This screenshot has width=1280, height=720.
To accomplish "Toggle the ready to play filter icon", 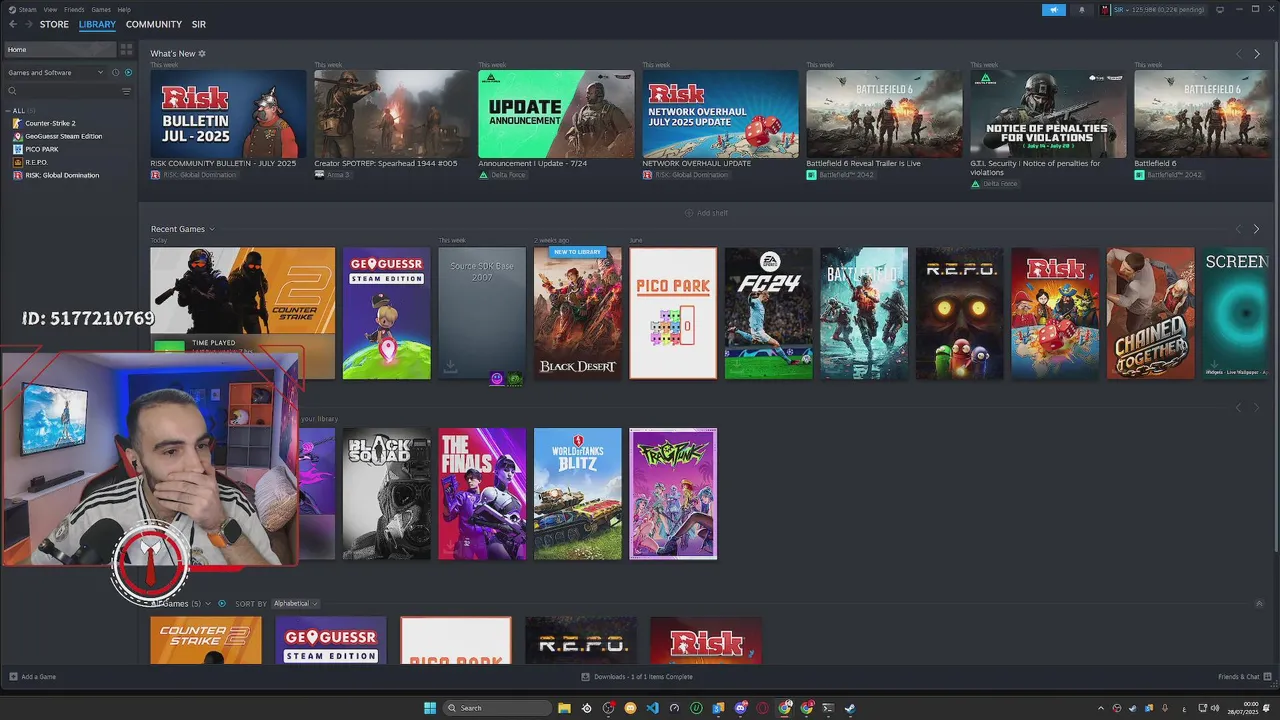I will (x=128, y=72).
